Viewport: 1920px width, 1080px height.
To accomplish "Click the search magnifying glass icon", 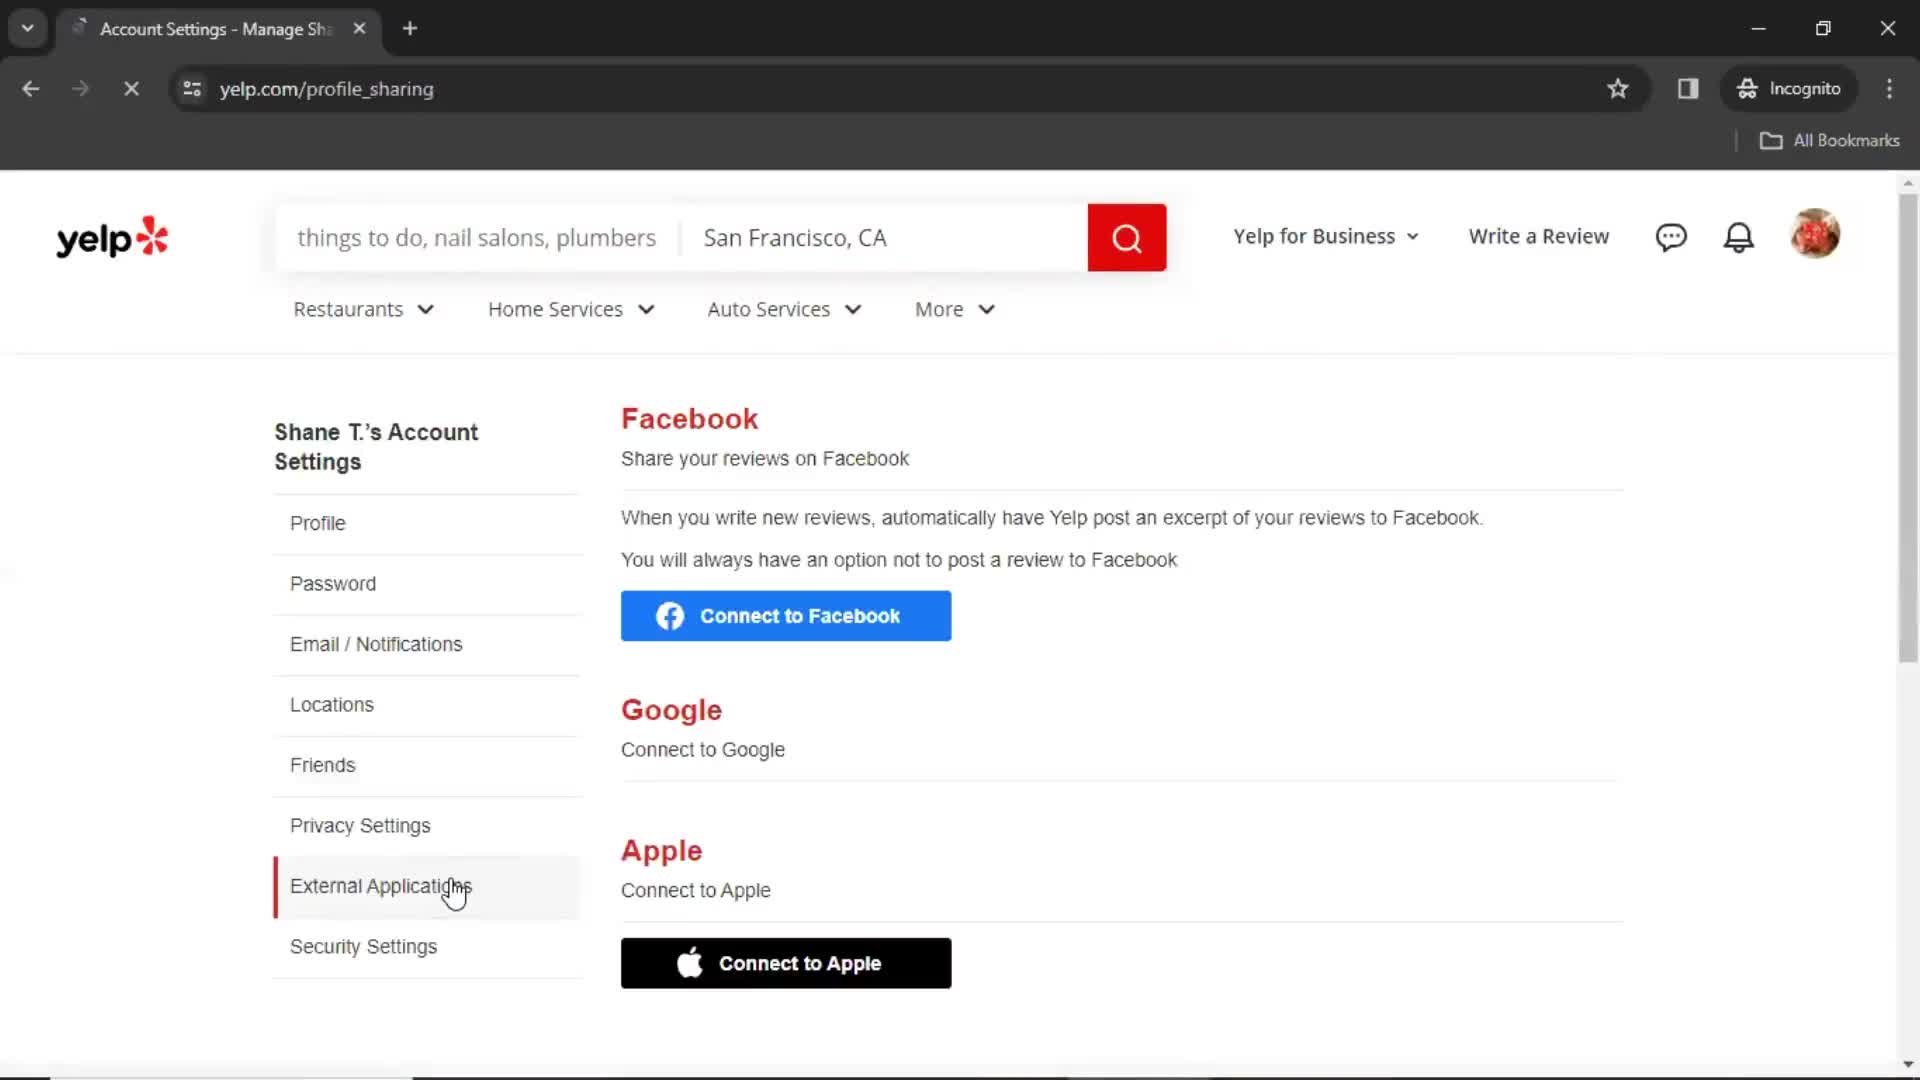I will 1127,237.
